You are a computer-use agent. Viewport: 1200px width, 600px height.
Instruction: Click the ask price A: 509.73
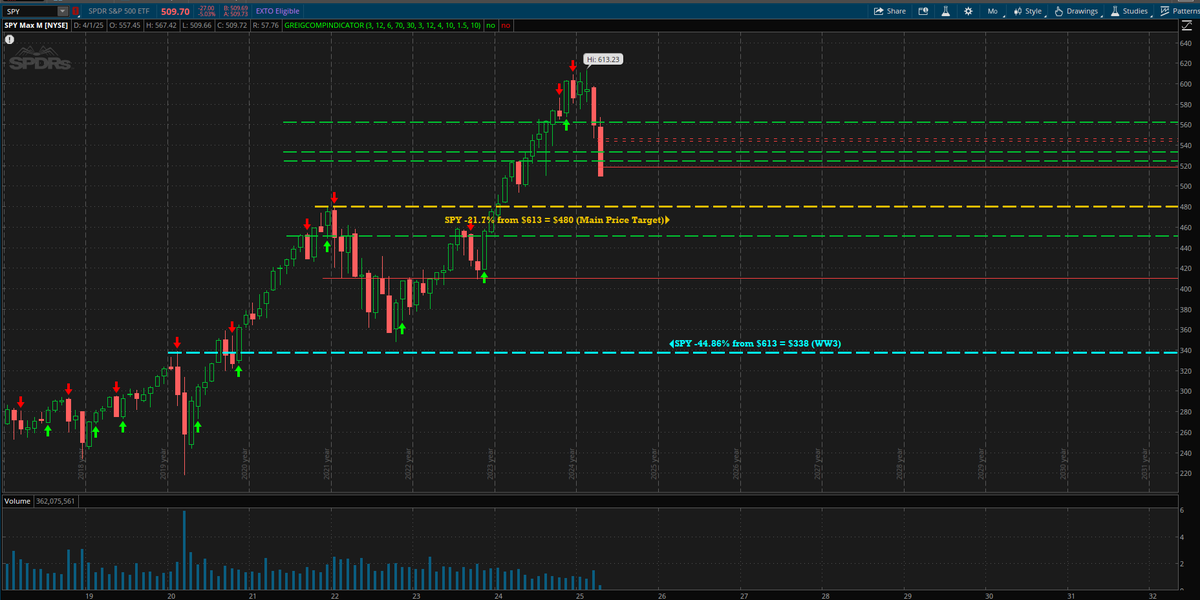pyautogui.click(x=236, y=15)
